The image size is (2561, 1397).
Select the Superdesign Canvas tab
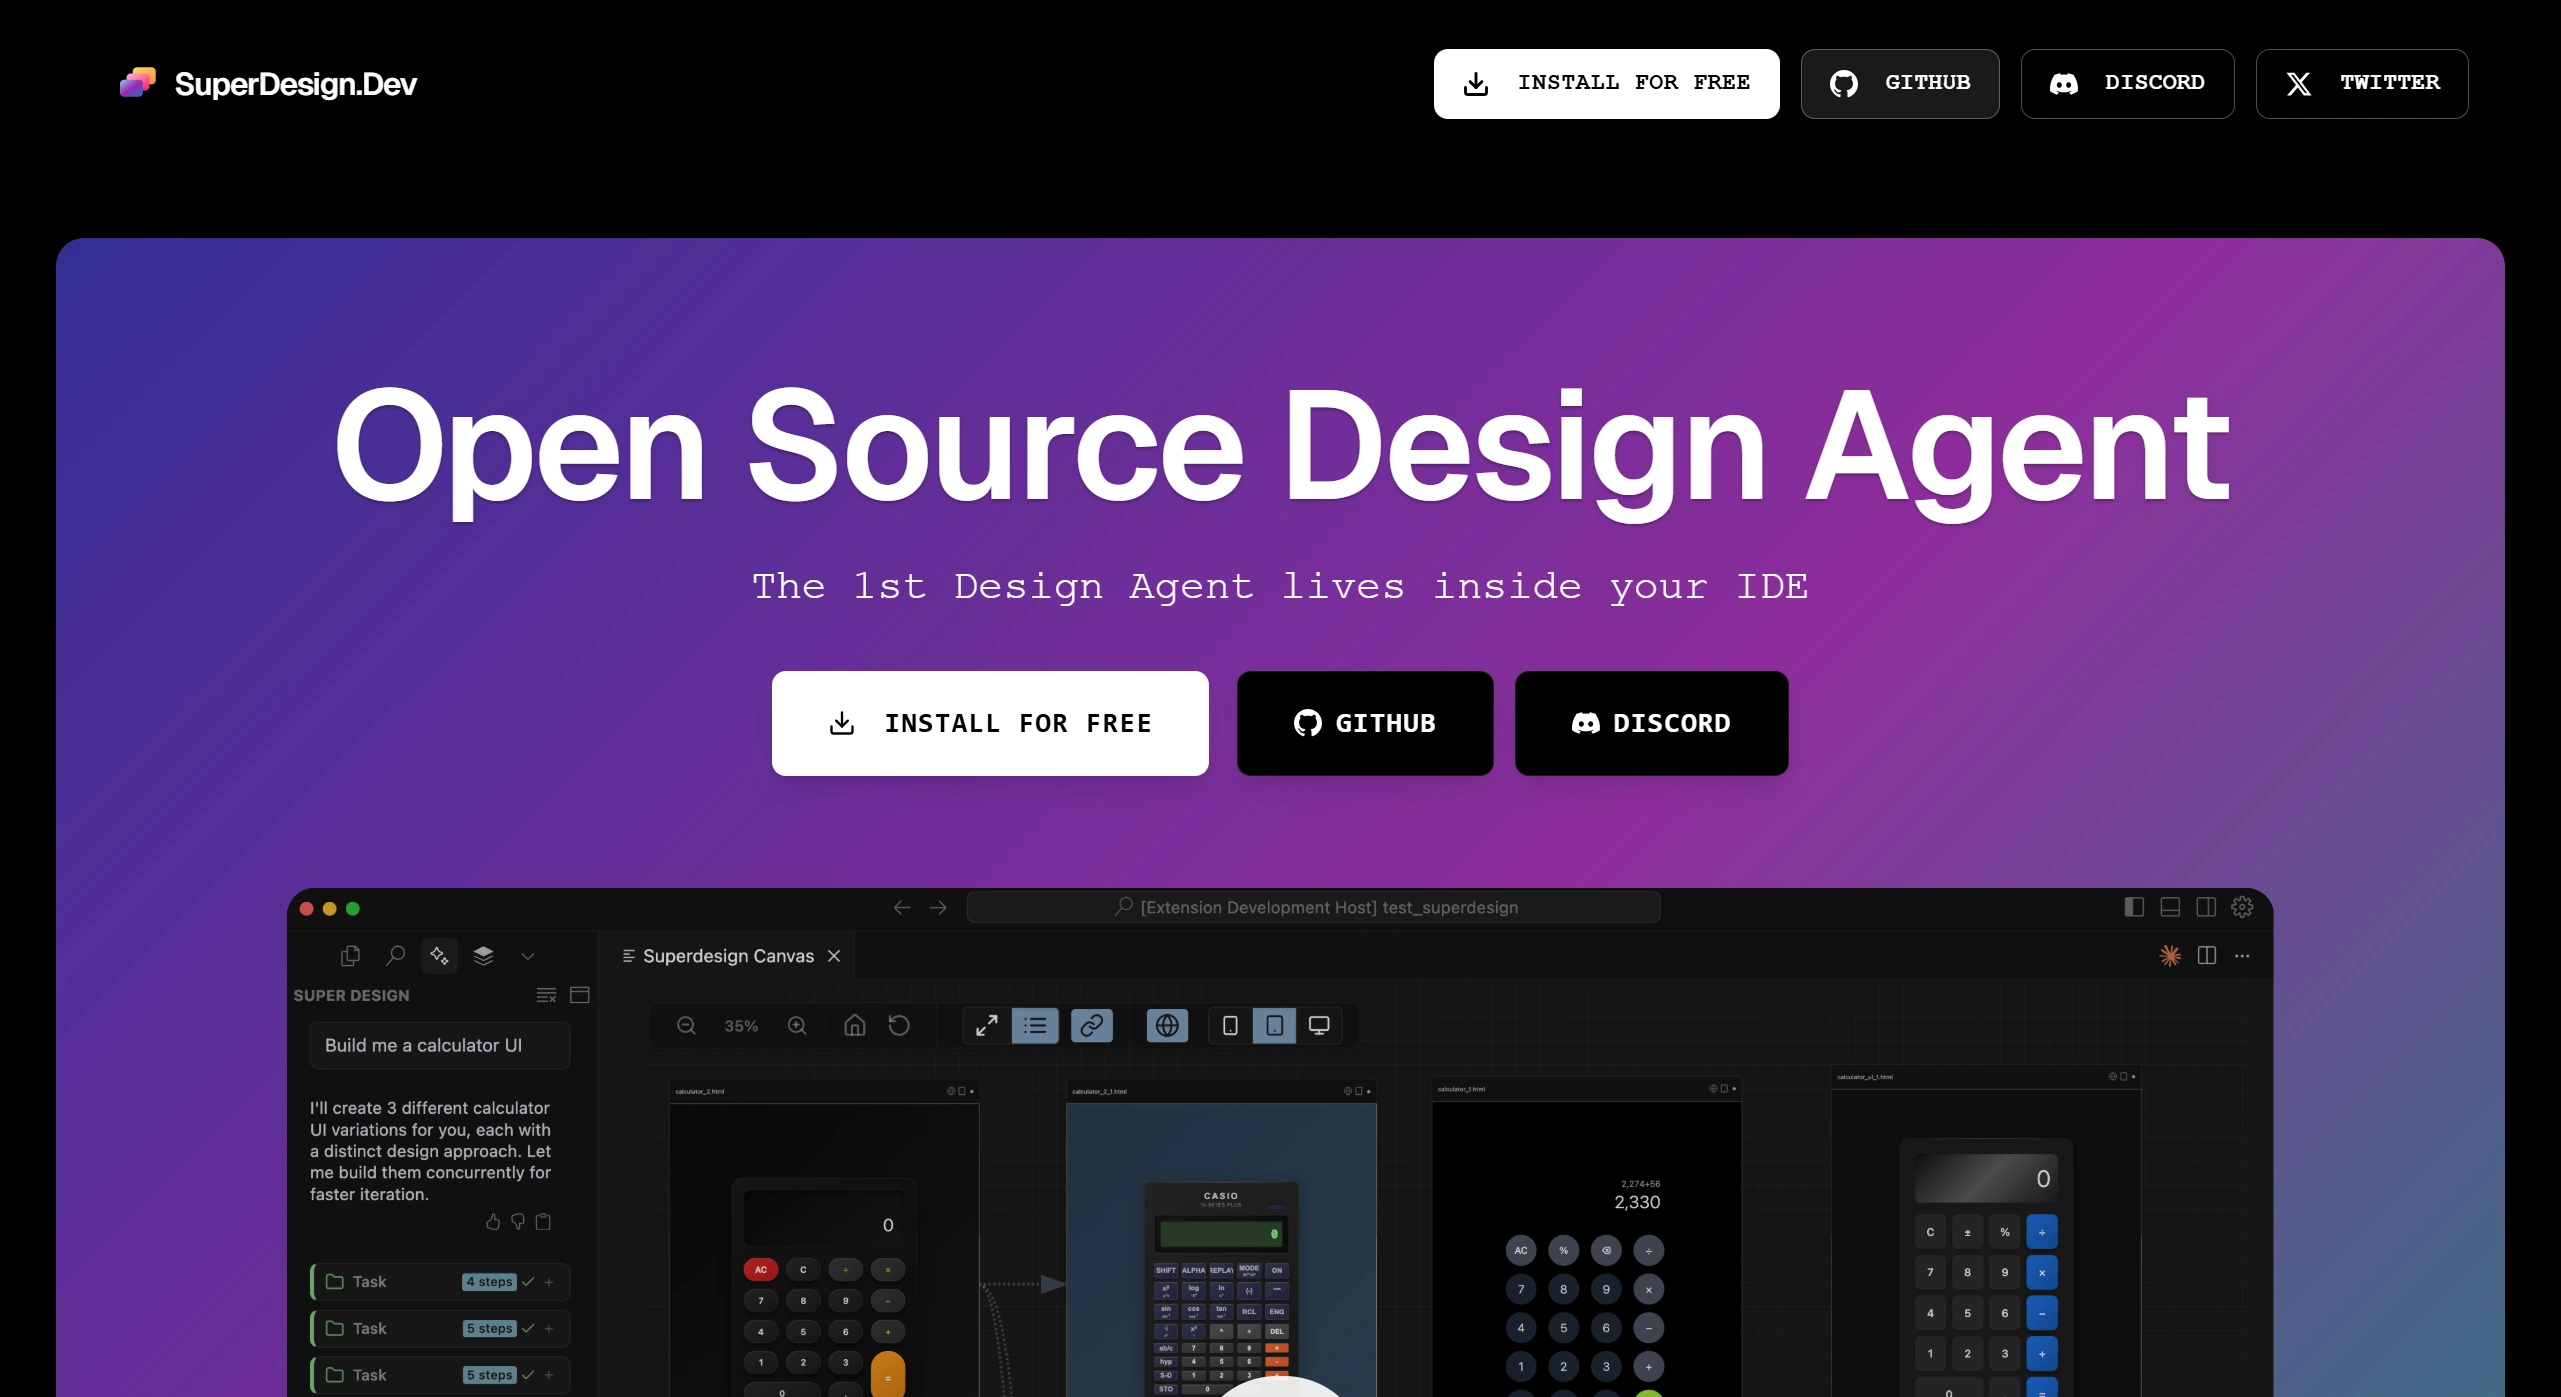727,956
